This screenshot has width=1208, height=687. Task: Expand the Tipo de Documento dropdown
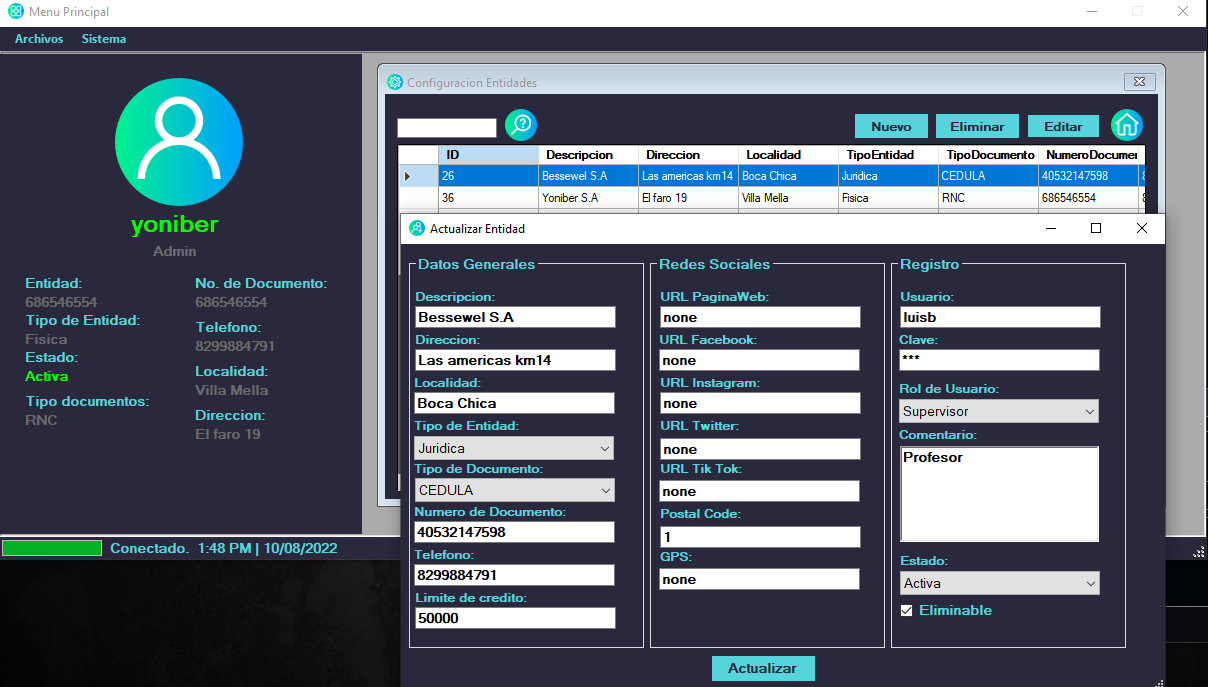514,491
